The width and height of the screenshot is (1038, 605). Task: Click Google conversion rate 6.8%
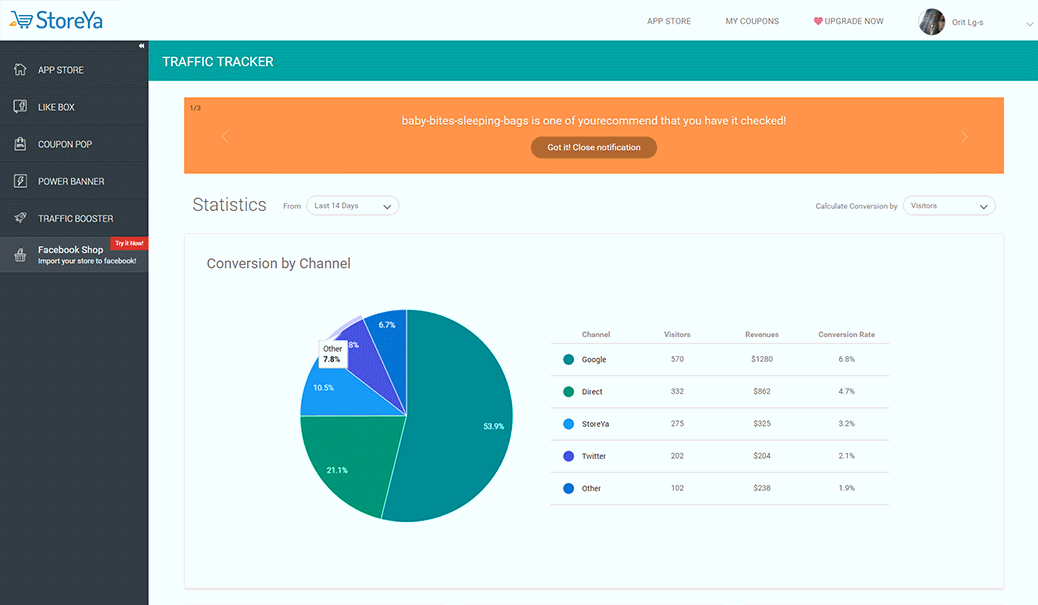point(847,359)
